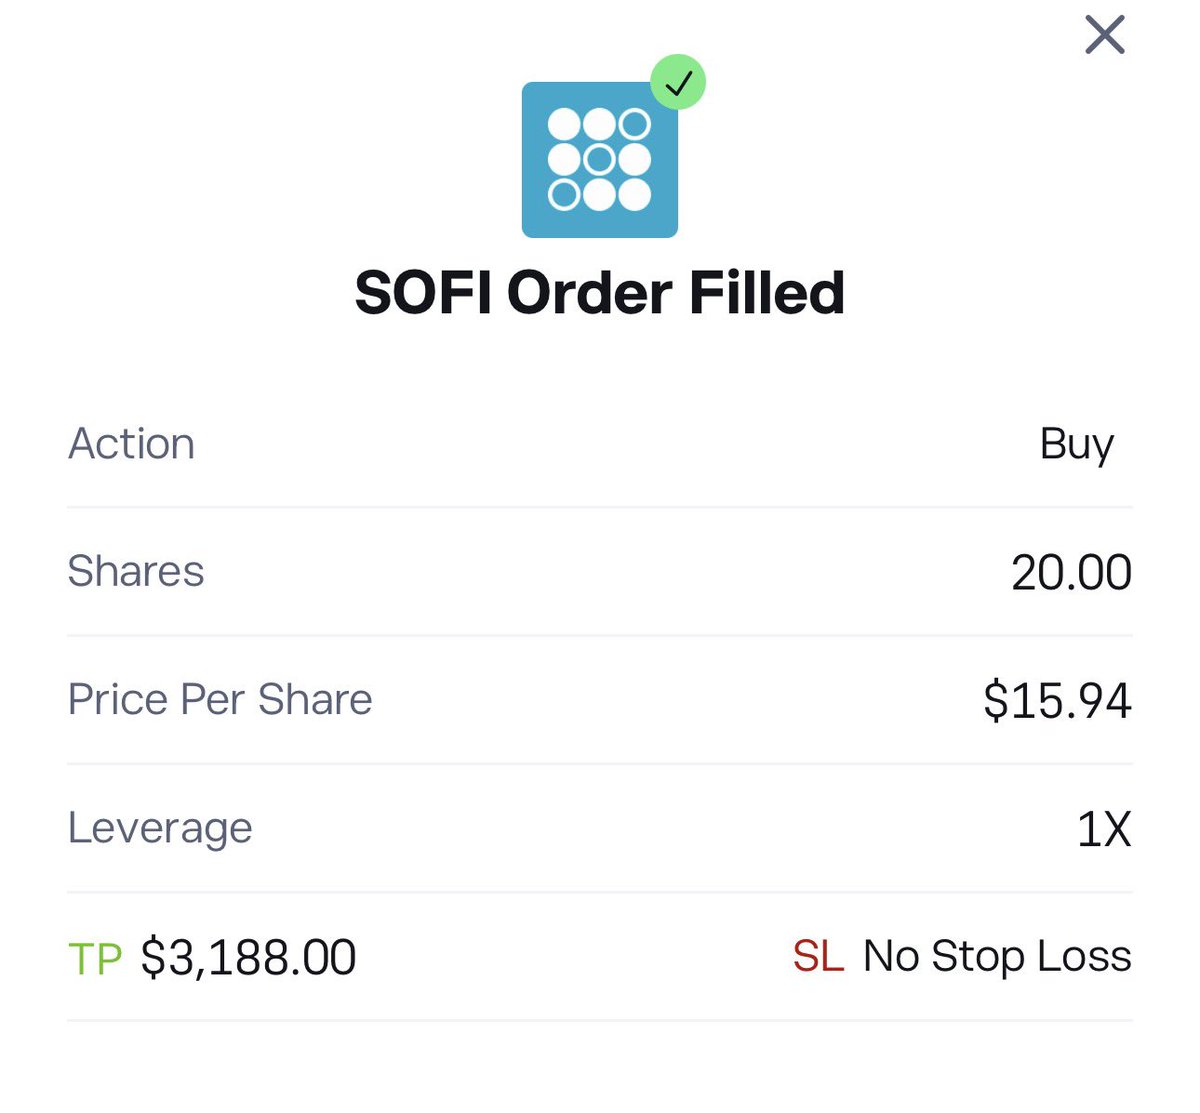Tap the top-right ring in SOFI logo
This screenshot has height=1113, width=1200.
tap(635, 125)
